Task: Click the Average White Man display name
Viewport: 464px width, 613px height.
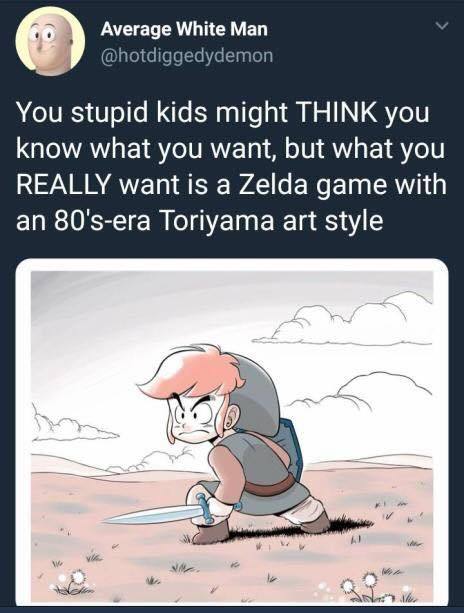Action: pyautogui.click(x=184, y=29)
